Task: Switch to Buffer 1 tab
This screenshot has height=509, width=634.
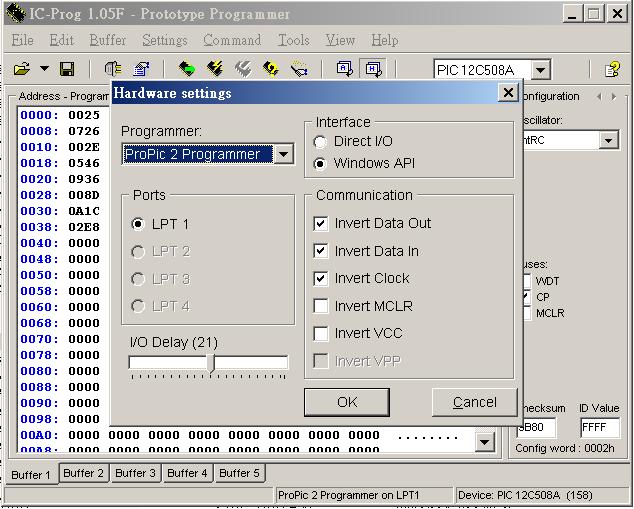Action: click(31, 475)
